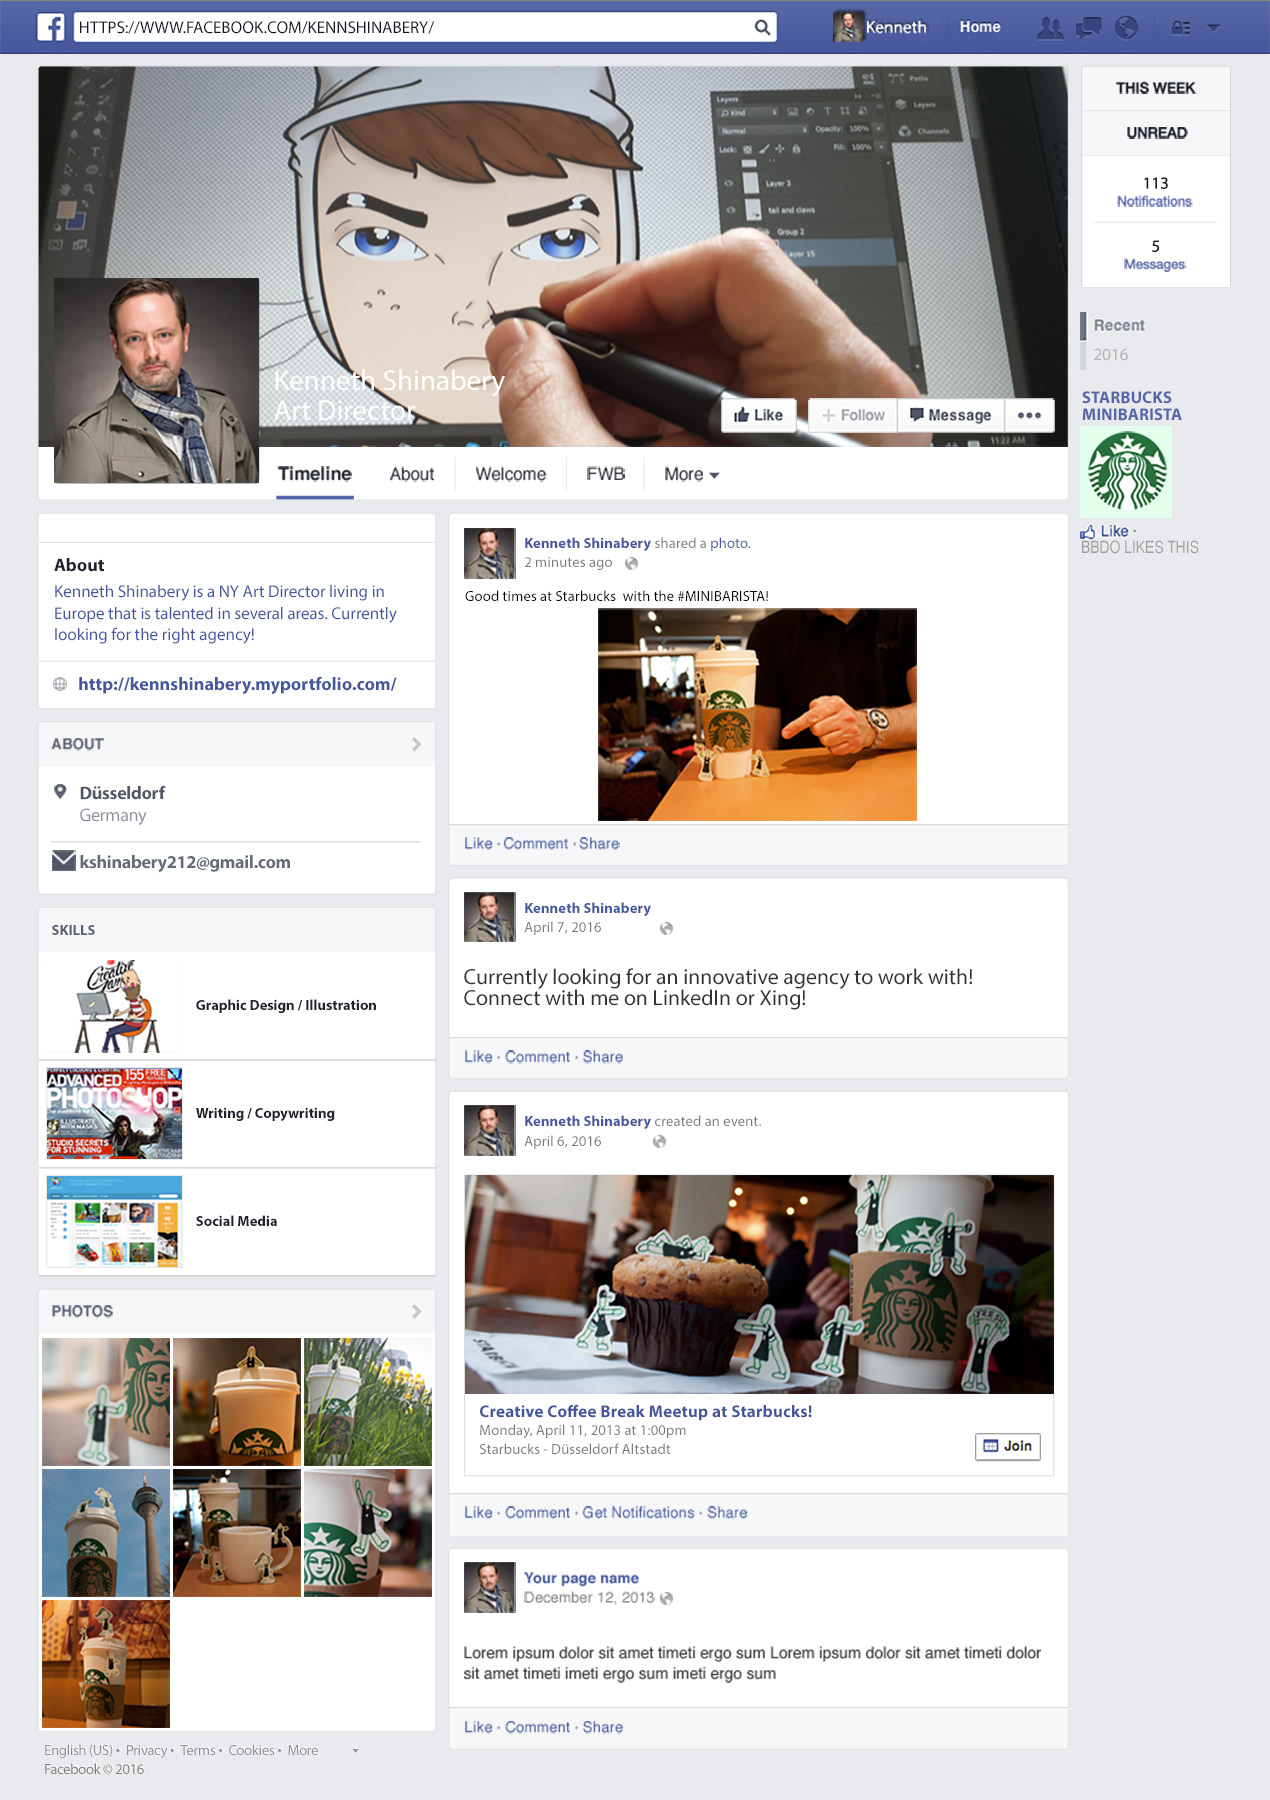Open the Creative Coffee Break Meetup event title

click(x=646, y=1411)
